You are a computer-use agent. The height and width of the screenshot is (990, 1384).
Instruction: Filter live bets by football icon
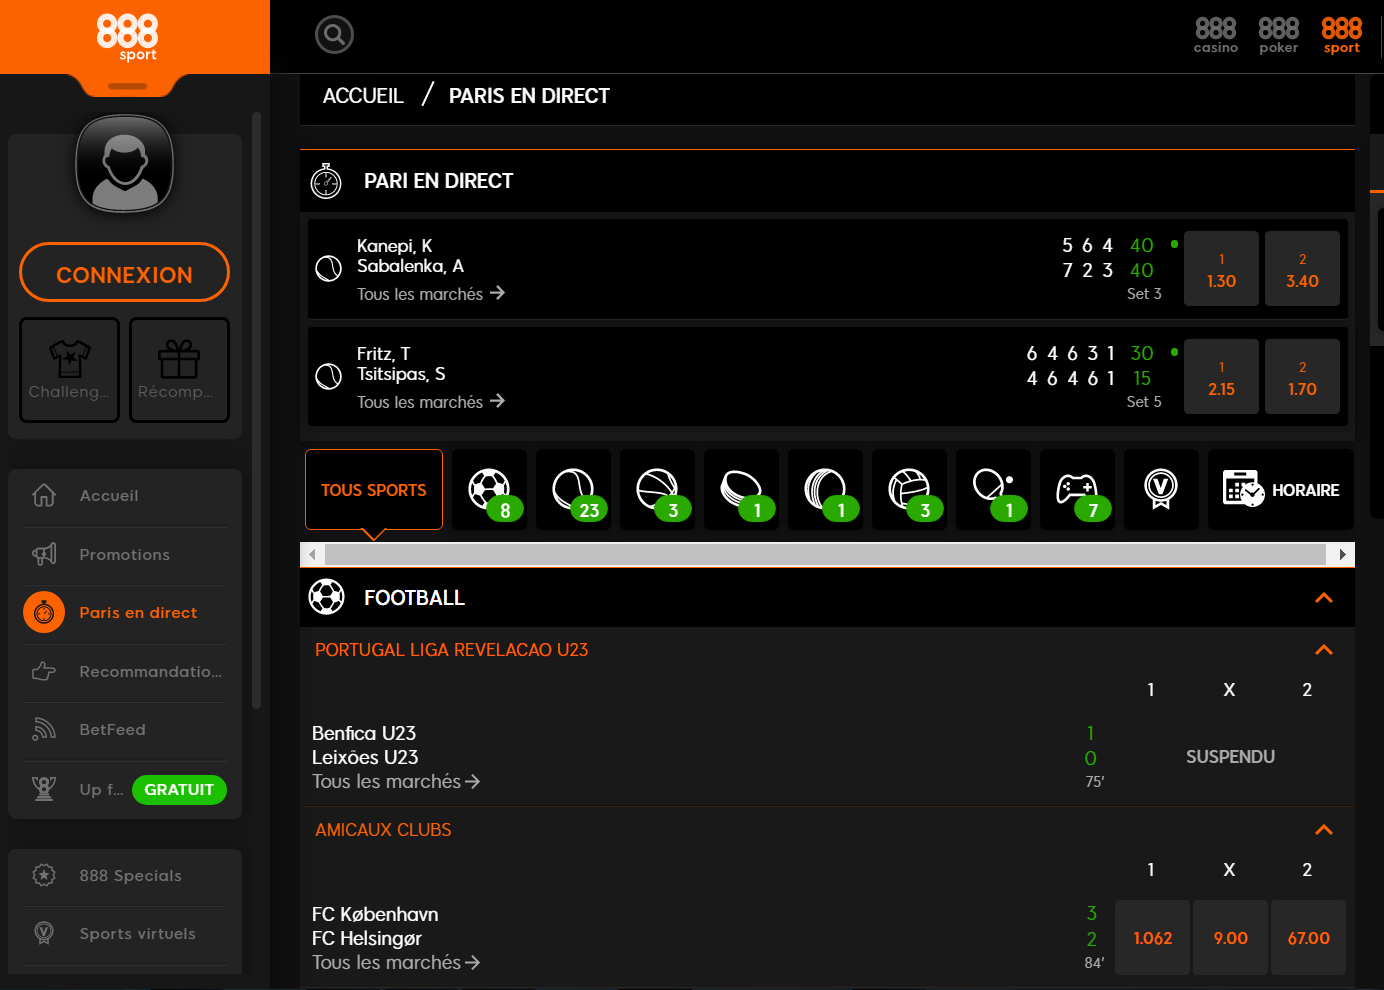[x=490, y=490]
